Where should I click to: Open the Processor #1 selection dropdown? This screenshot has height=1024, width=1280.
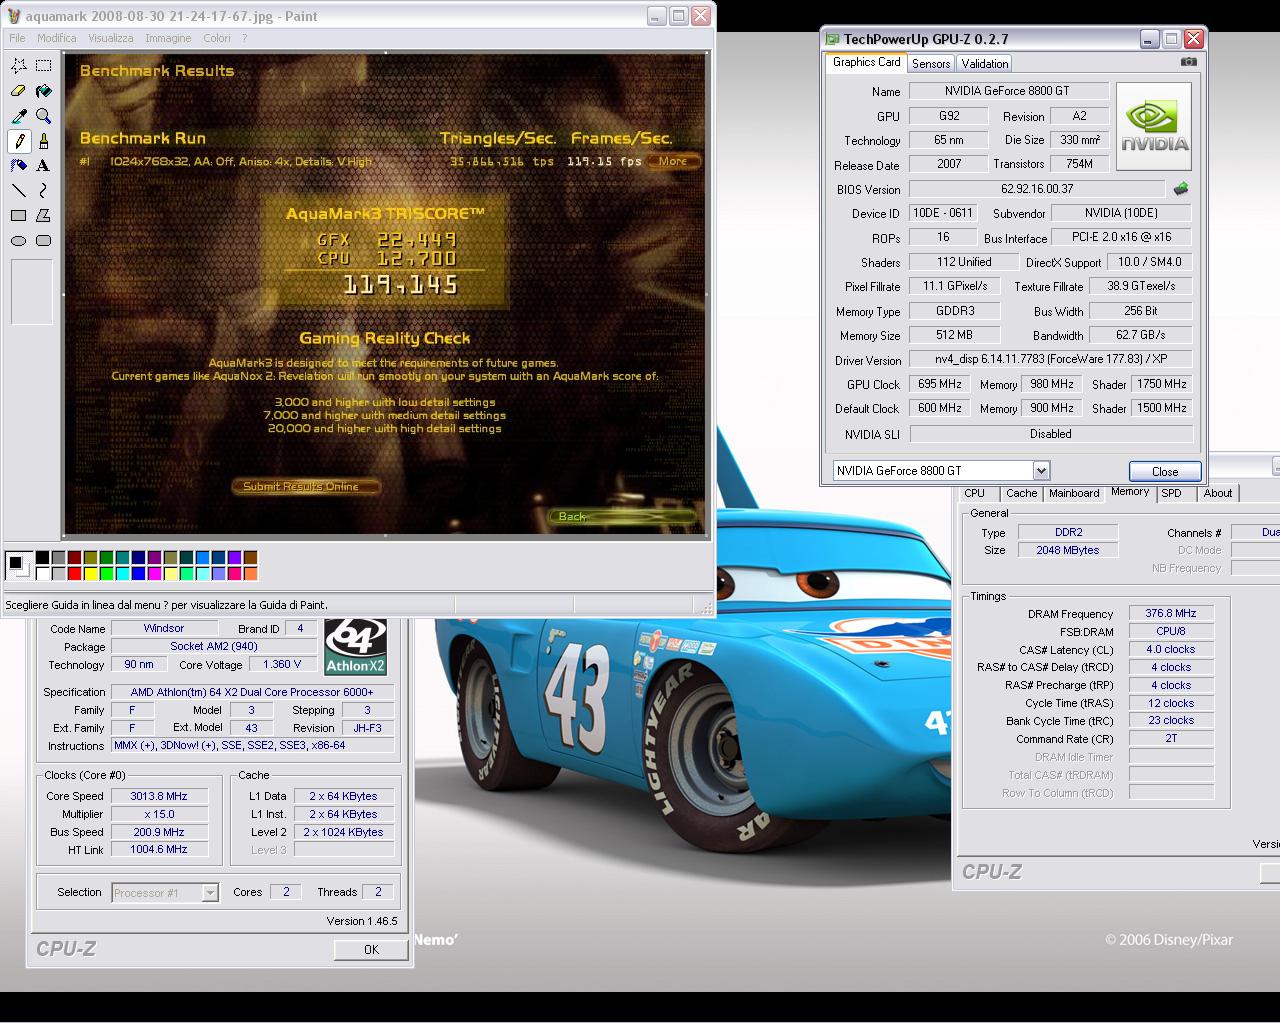[x=210, y=892]
